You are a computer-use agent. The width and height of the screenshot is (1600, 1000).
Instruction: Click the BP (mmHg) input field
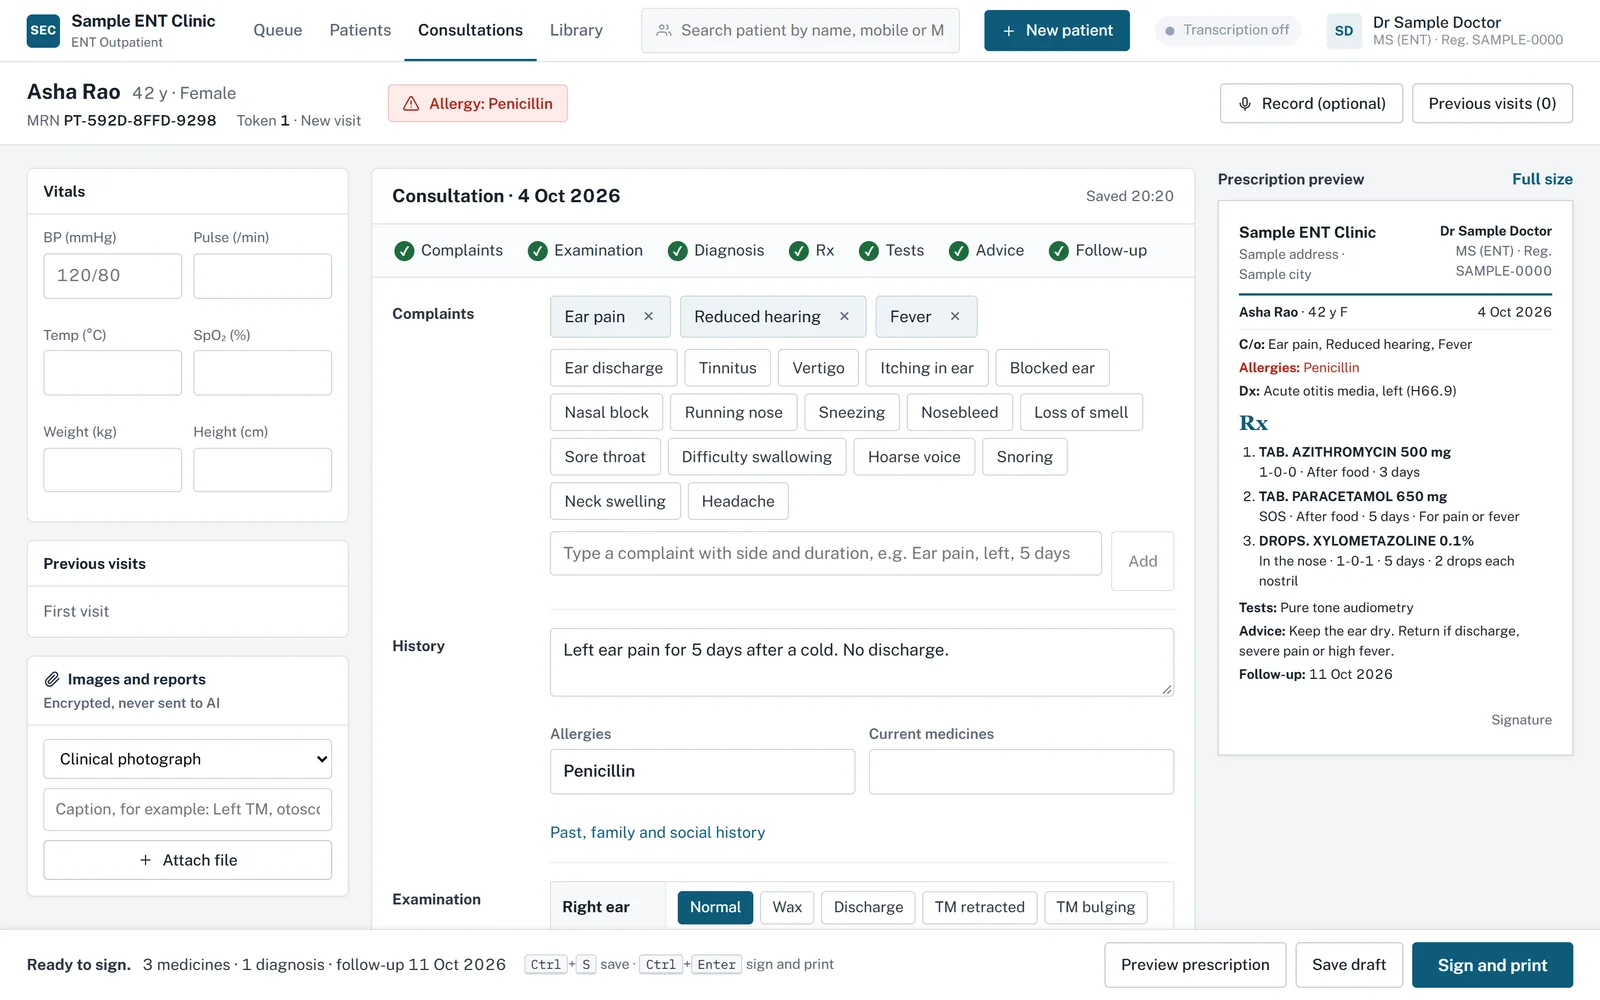point(113,276)
